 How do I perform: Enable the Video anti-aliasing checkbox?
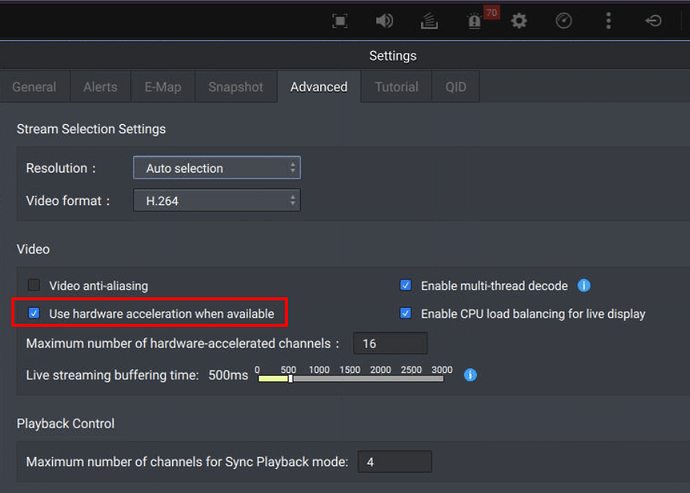(34, 285)
